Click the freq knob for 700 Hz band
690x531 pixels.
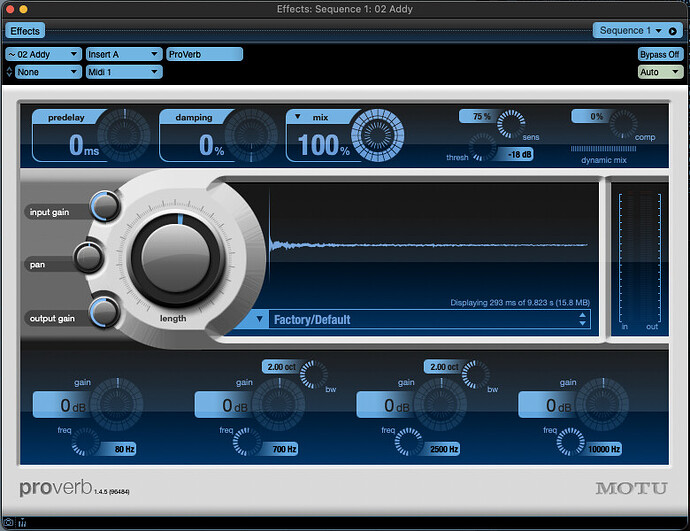pos(247,442)
